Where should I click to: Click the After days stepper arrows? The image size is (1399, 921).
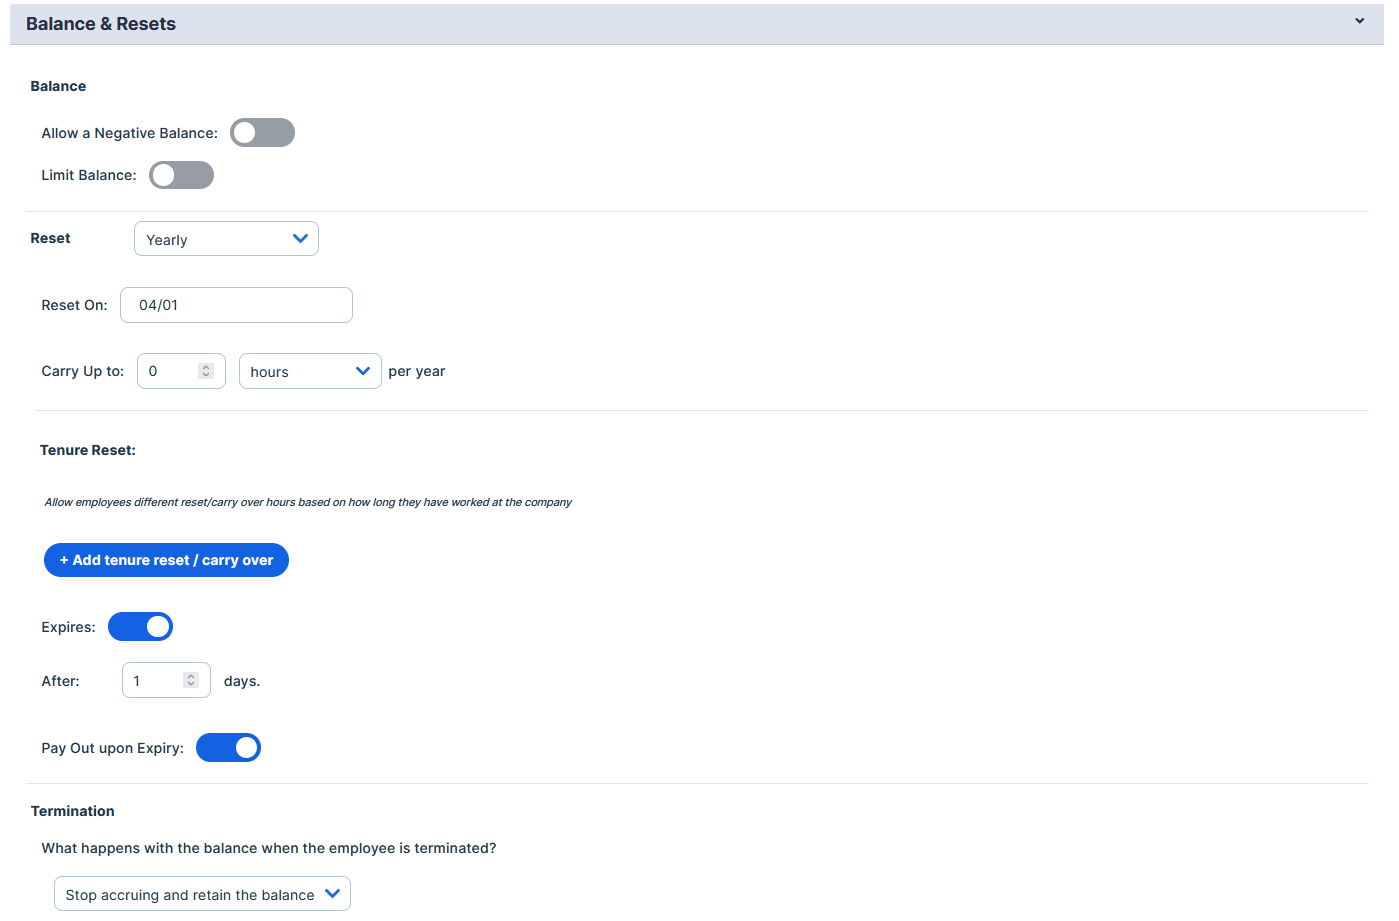(191, 680)
